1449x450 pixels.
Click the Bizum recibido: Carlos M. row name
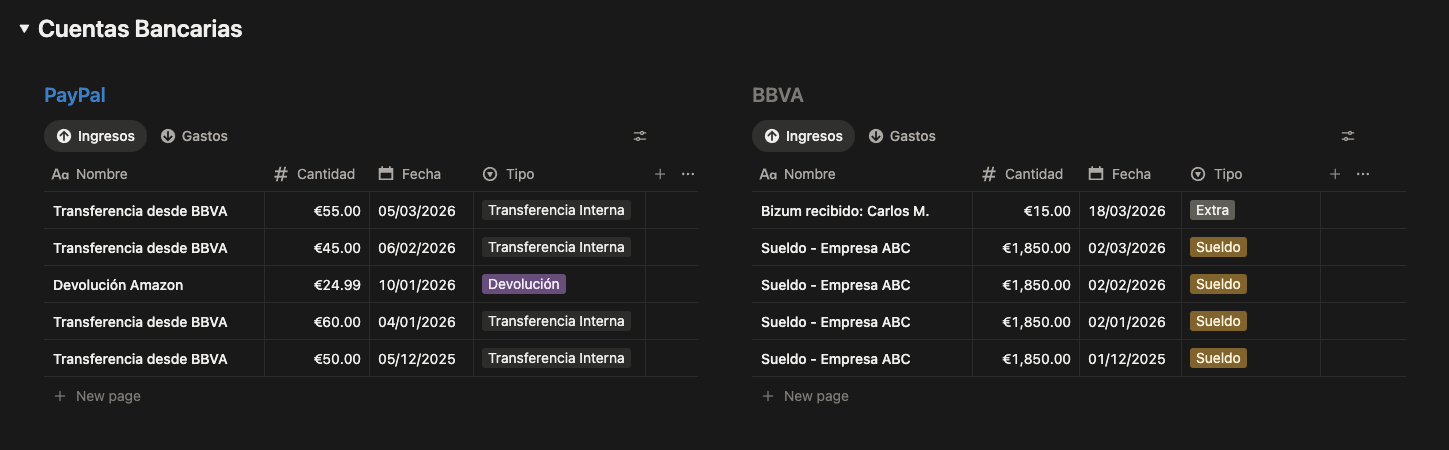[x=845, y=211]
